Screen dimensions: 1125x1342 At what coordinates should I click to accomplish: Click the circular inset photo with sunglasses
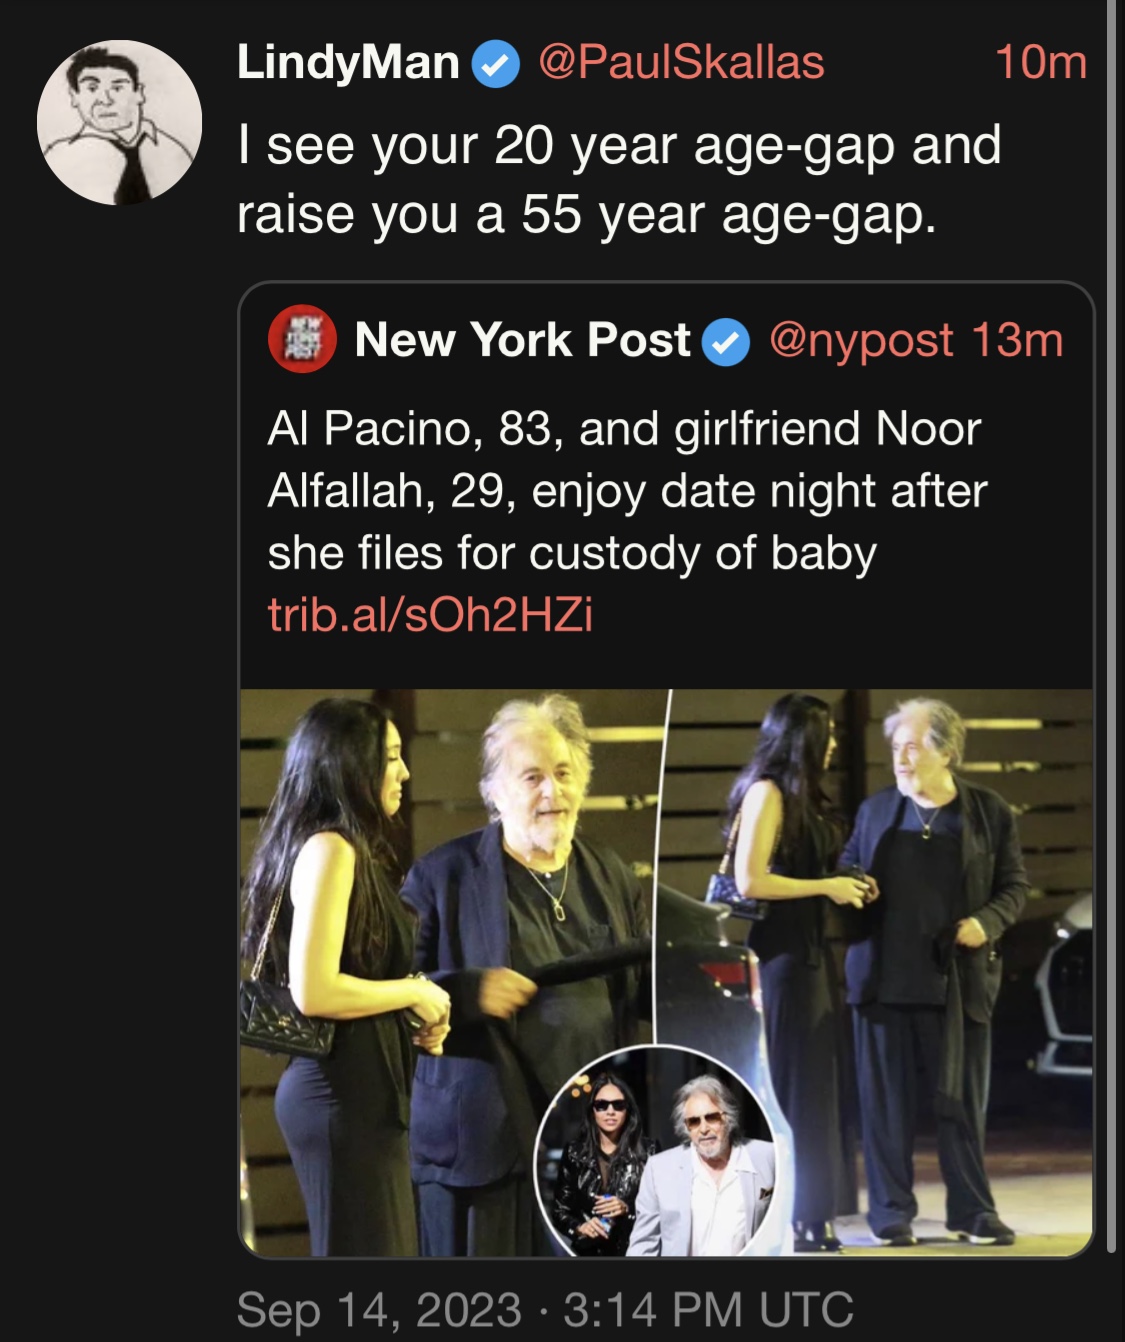pos(655,1150)
